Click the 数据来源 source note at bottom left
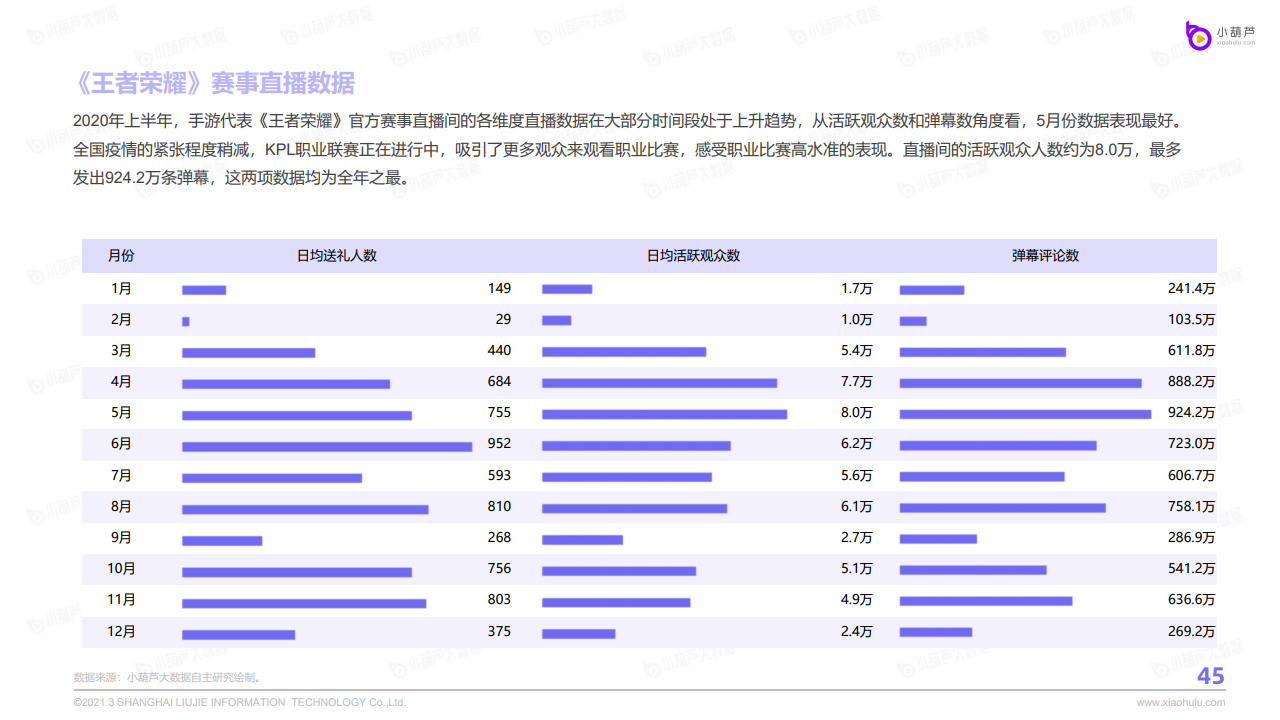The height and width of the screenshot is (720, 1280). click(x=166, y=677)
